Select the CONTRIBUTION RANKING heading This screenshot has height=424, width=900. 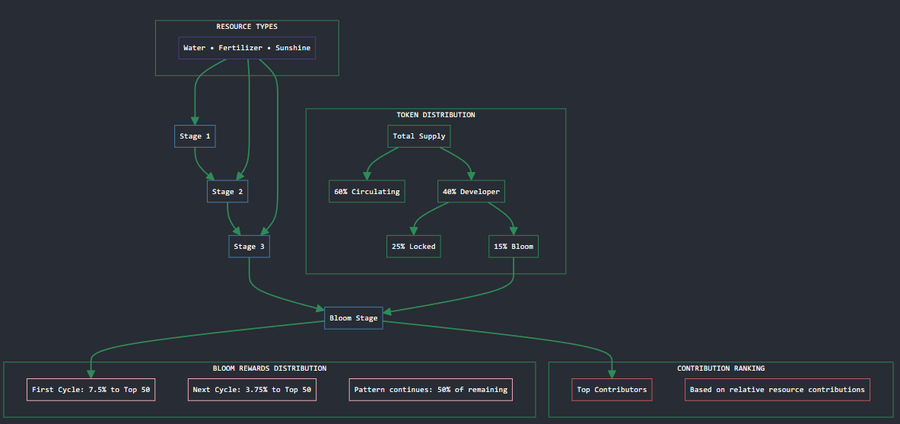[x=721, y=368]
